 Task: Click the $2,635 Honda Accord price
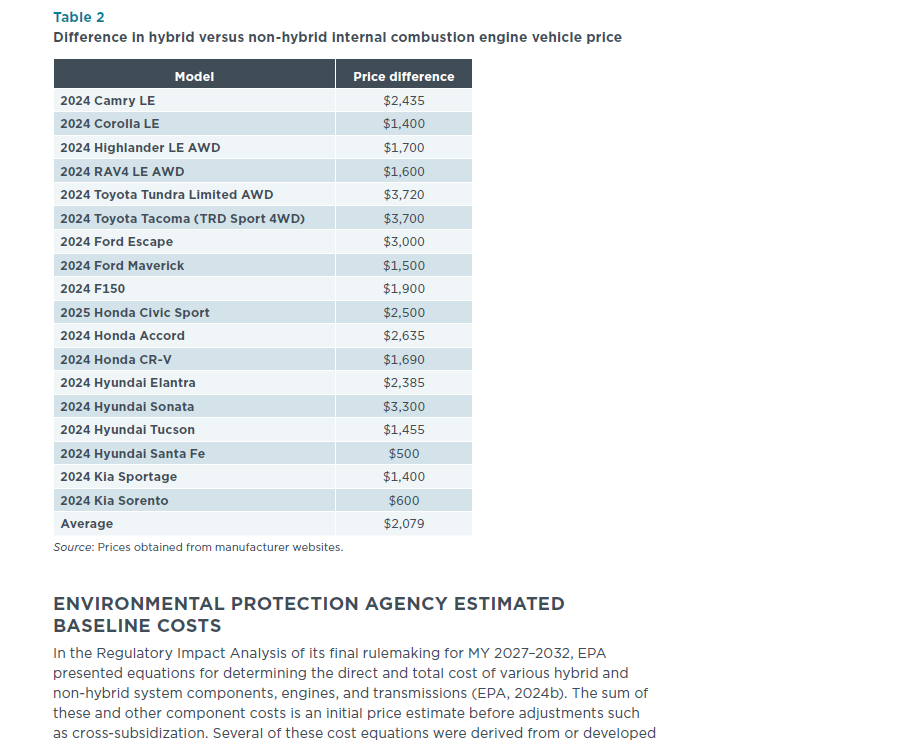click(404, 336)
